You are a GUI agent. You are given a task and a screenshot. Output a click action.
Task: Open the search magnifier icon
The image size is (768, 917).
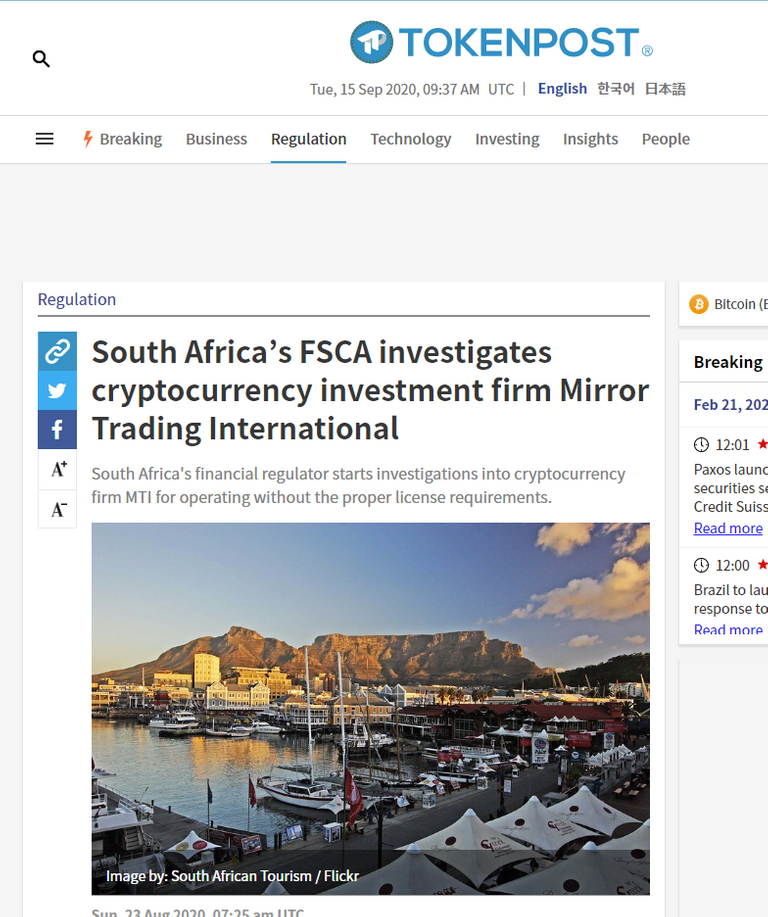point(41,58)
